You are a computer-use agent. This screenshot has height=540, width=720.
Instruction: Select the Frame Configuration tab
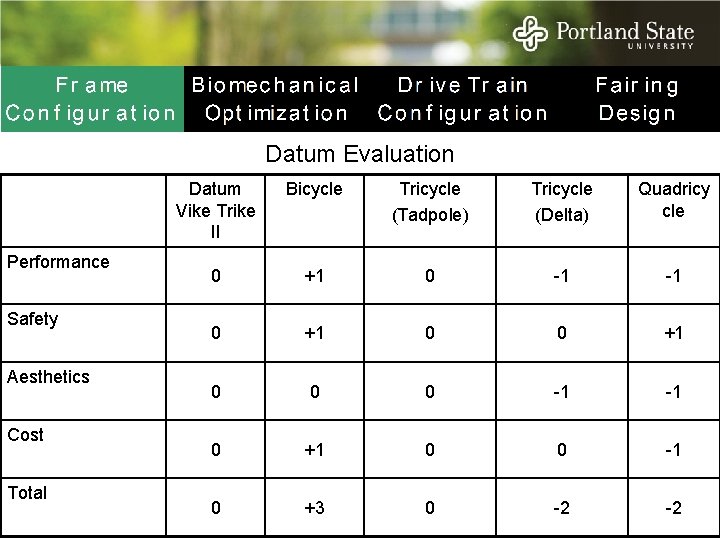coord(92,99)
